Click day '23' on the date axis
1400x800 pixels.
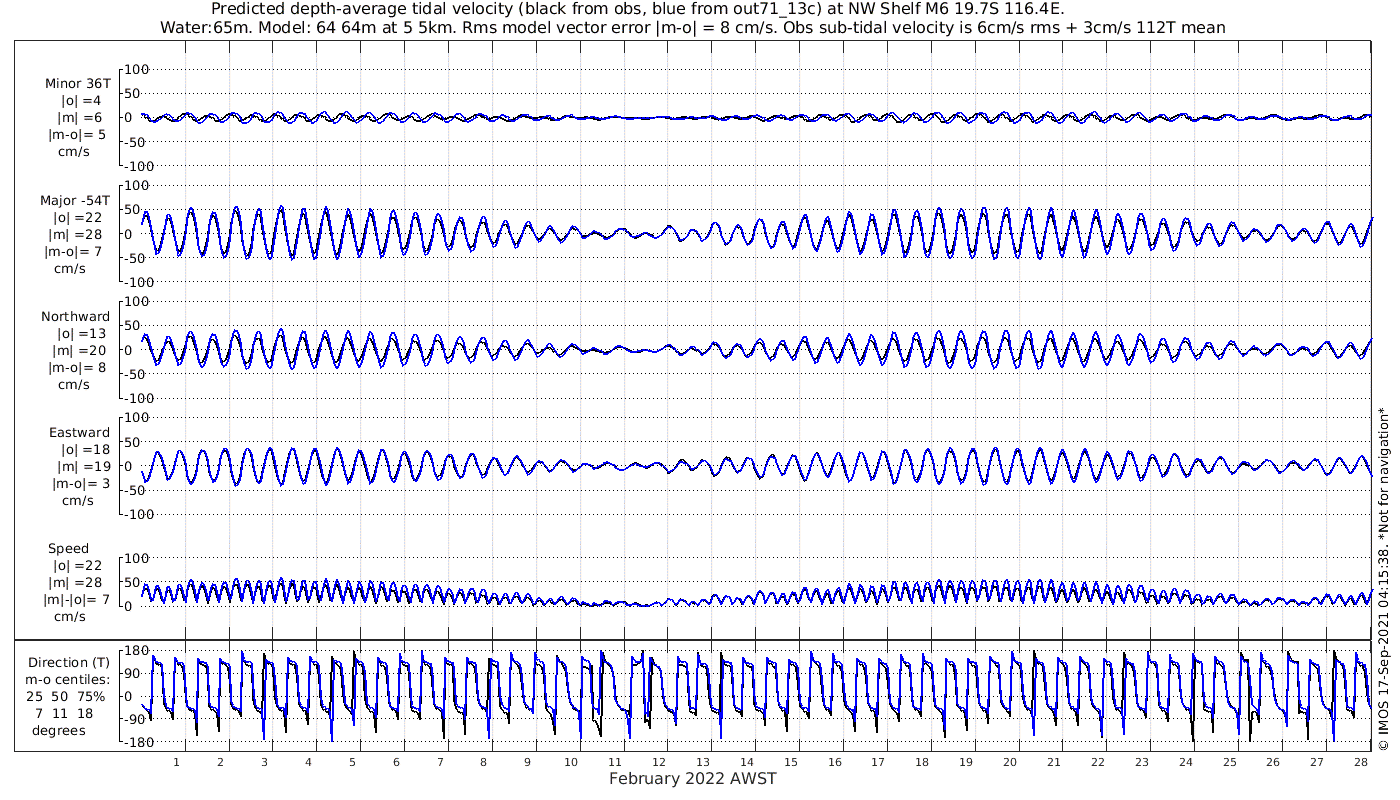point(1142,762)
